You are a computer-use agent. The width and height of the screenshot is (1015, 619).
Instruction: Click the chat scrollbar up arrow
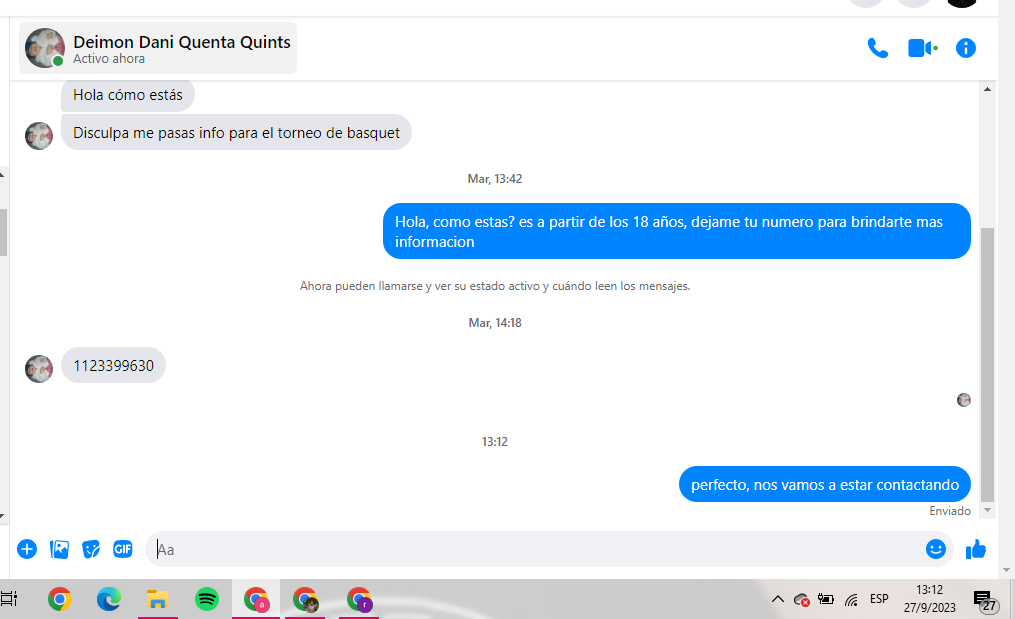tap(987, 89)
